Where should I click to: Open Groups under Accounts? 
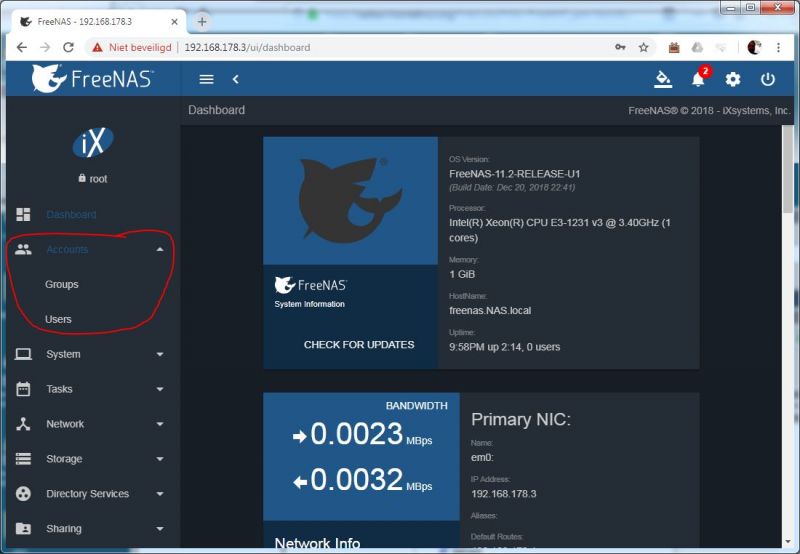pos(62,284)
